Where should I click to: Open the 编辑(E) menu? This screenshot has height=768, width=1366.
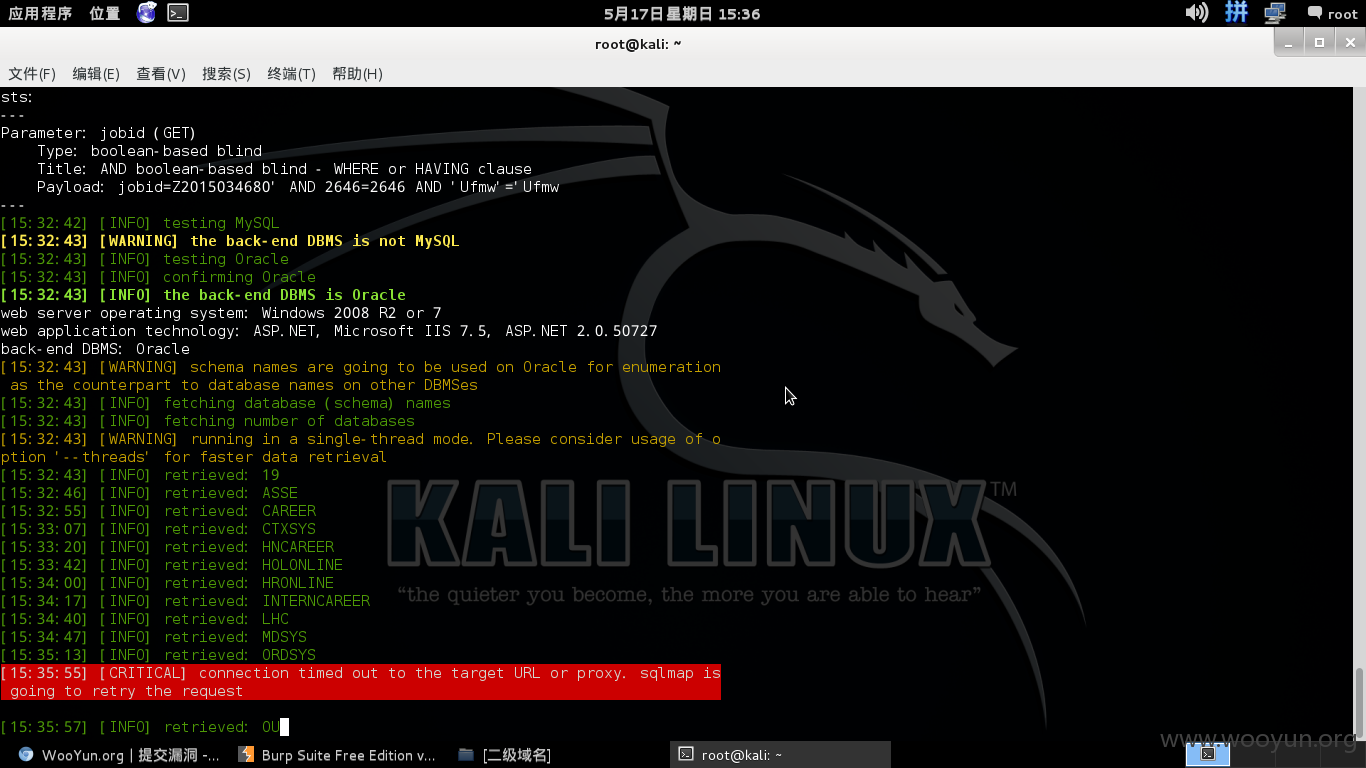click(x=96, y=74)
